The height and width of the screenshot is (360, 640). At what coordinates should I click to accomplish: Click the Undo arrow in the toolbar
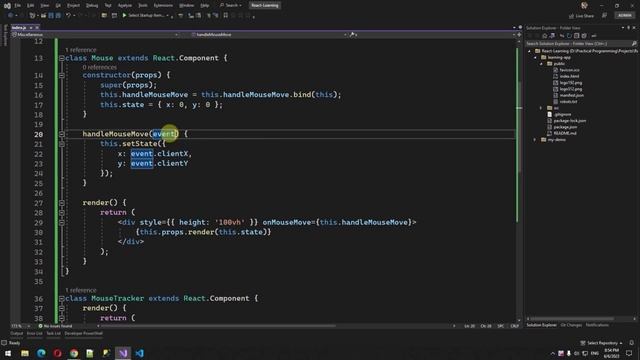(68, 16)
